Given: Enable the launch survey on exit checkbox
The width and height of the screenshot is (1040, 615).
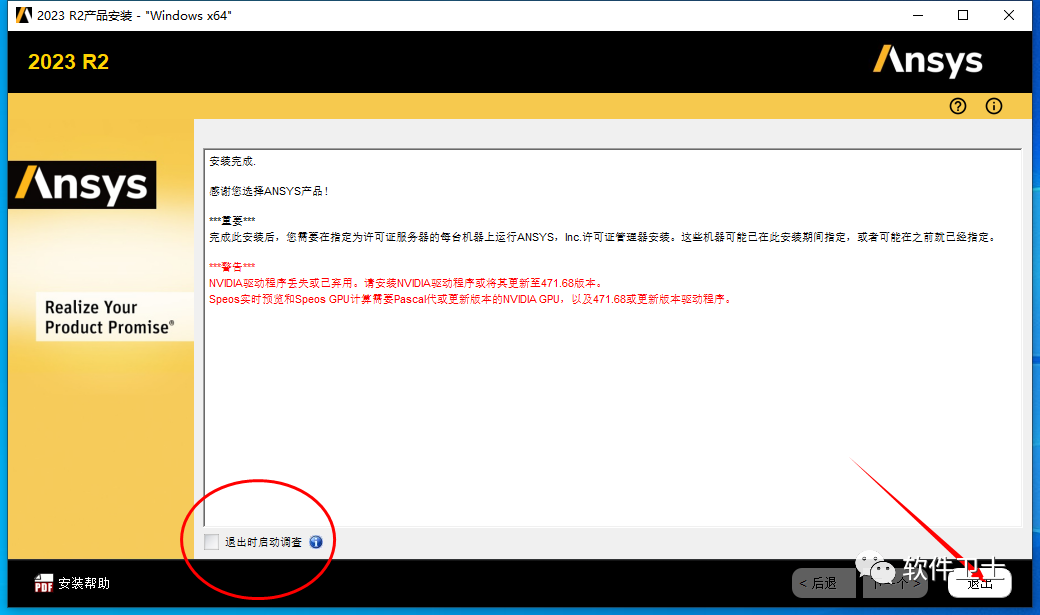Looking at the screenshot, I should pos(211,542).
